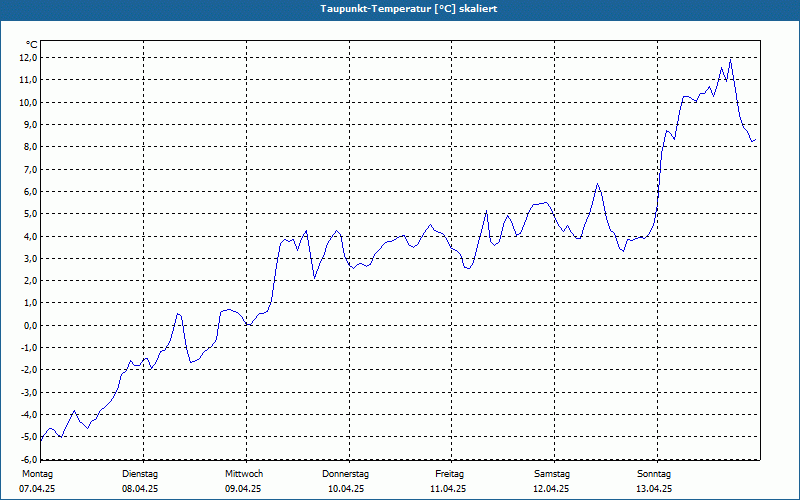Click the 2,0 axis label
The image size is (800, 500).
[x=30, y=281]
